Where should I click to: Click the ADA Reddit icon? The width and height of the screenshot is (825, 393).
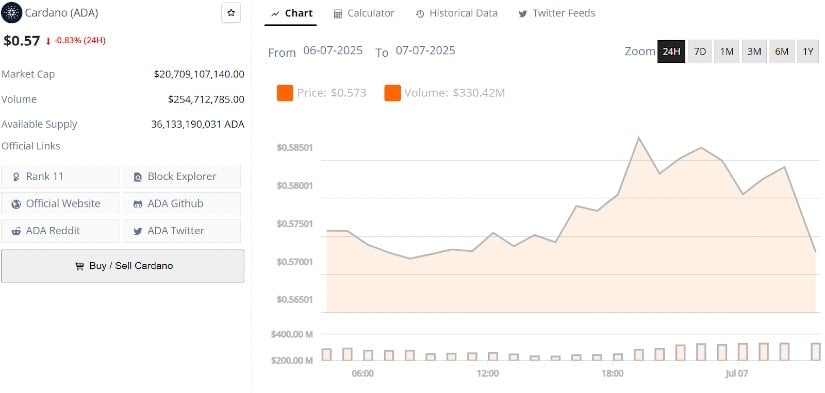pyautogui.click(x=16, y=230)
